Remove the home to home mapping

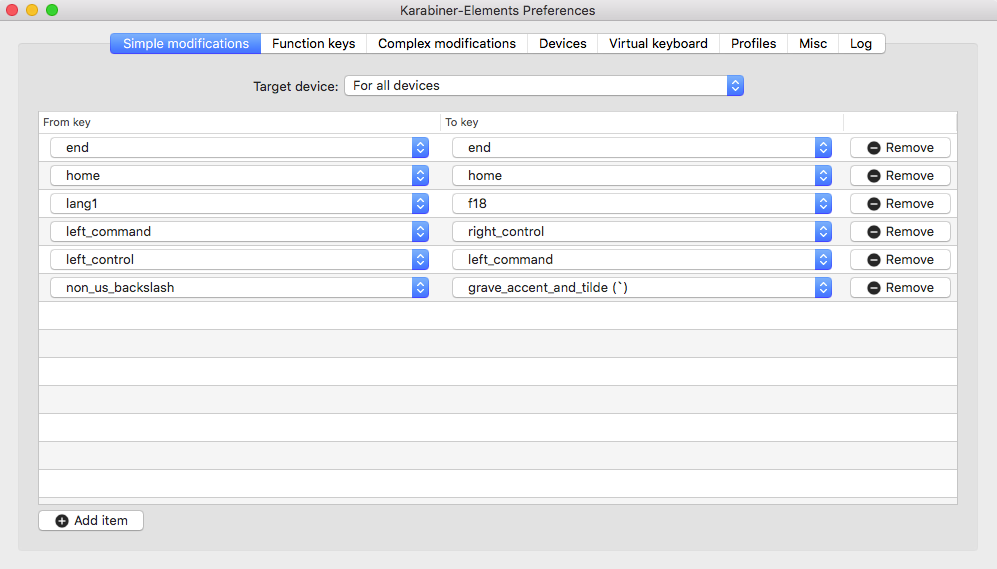(900, 175)
